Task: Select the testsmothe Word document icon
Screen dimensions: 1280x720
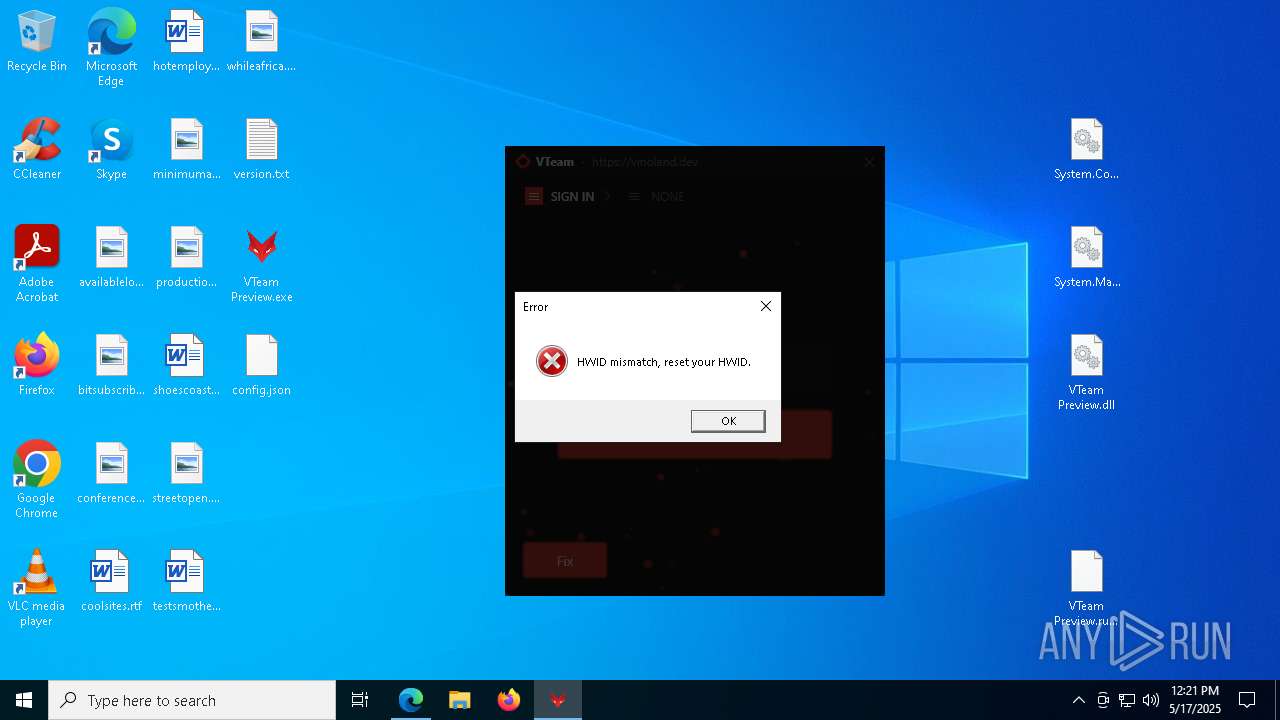Action: click(186, 581)
